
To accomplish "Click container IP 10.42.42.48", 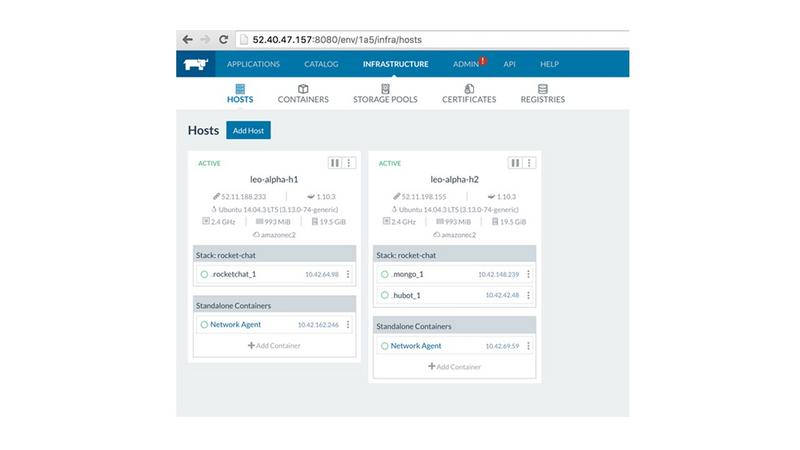I will pos(502,295).
